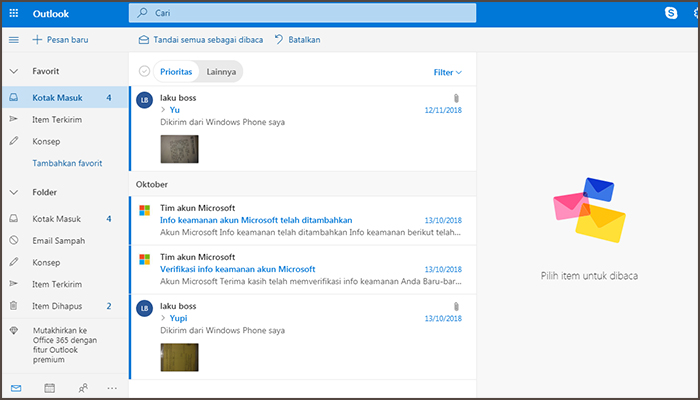Image resolution: width=700 pixels, height=400 pixels.
Task: Tick the select-all messages circle checkbox
Action: point(144,71)
